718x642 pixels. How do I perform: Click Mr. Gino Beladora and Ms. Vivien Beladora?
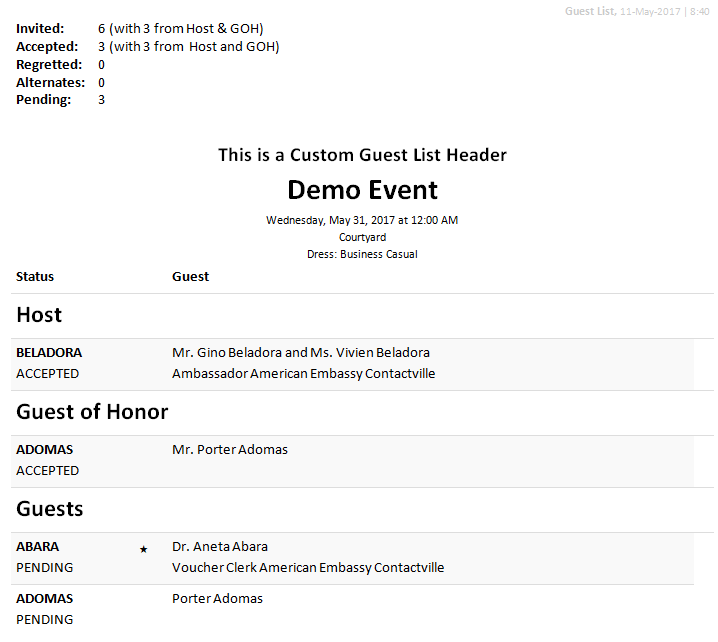tap(301, 353)
